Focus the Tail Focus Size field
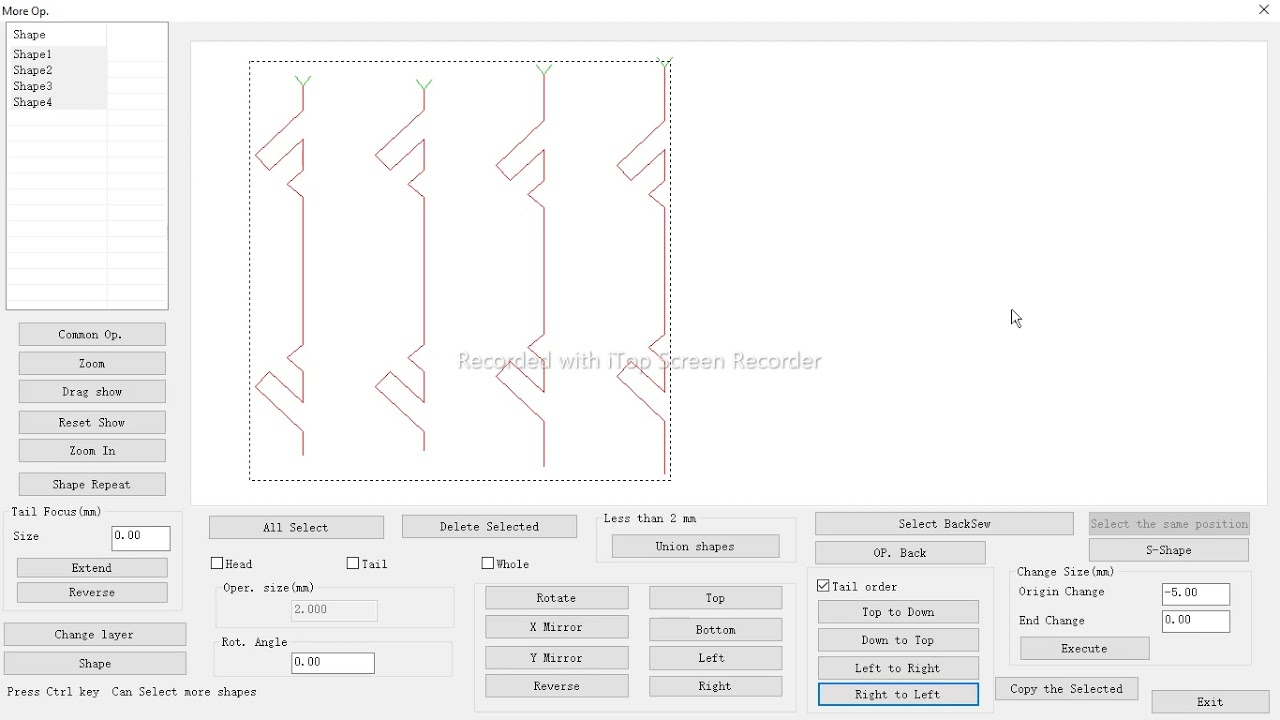This screenshot has height=720, width=1280. point(141,537)
